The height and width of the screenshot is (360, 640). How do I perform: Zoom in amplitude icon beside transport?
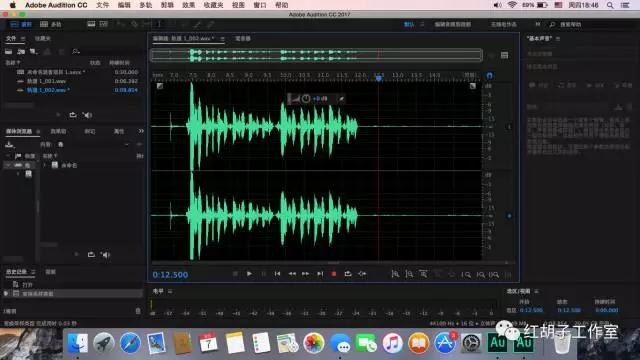(x=395, y=274)
